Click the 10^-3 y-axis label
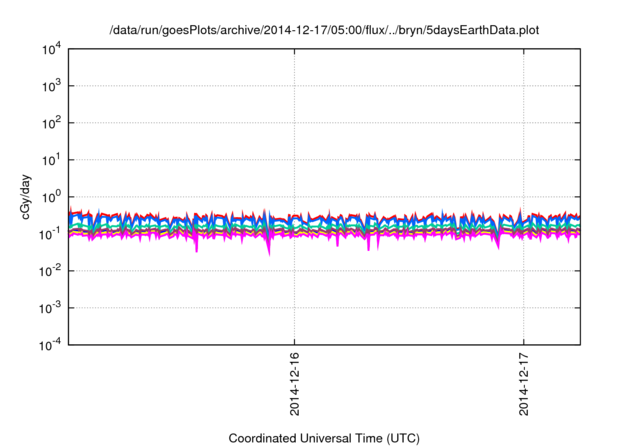The width and height of the screenshot is (640, 448). click(50, 308)
